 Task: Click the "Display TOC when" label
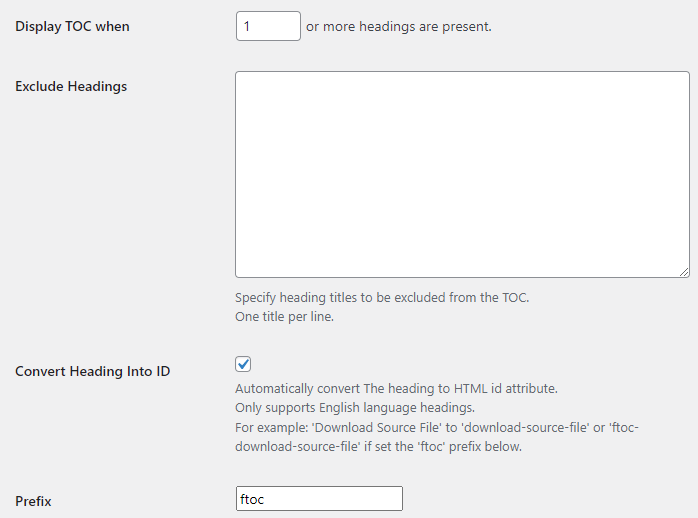[x=72, y=27]
